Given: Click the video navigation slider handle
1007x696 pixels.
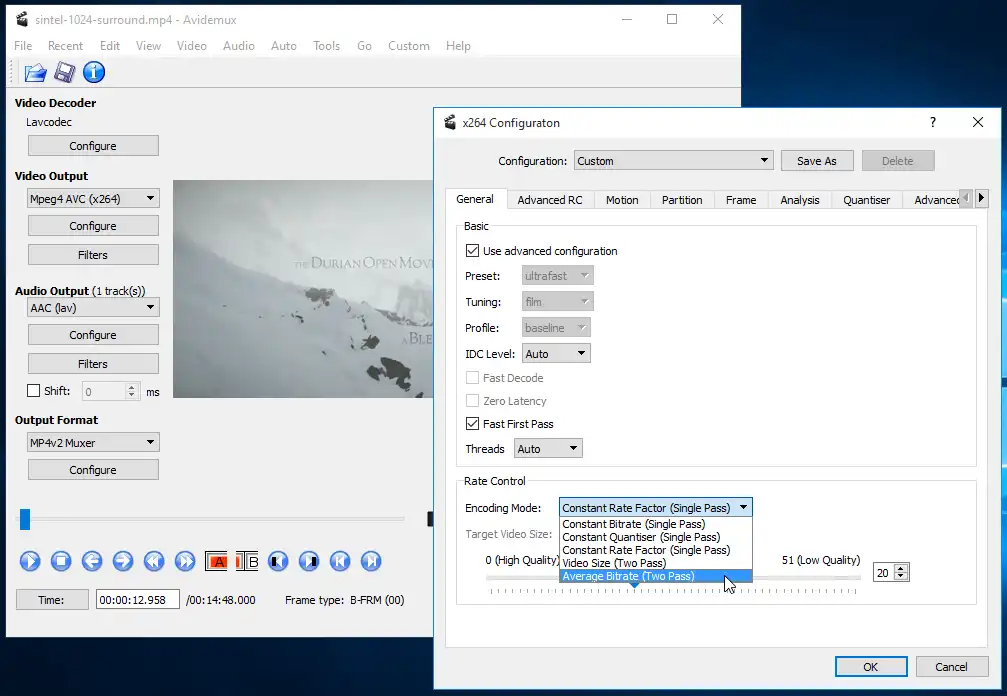Looking at the screenshot, I should click(x=26, y=519).
